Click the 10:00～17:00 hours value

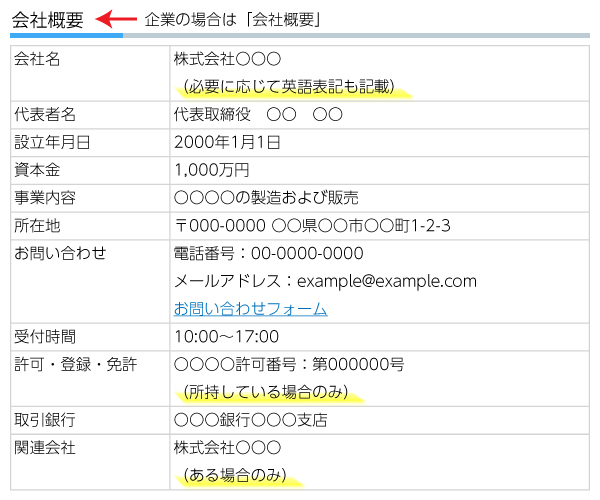[x=226, y=336]
